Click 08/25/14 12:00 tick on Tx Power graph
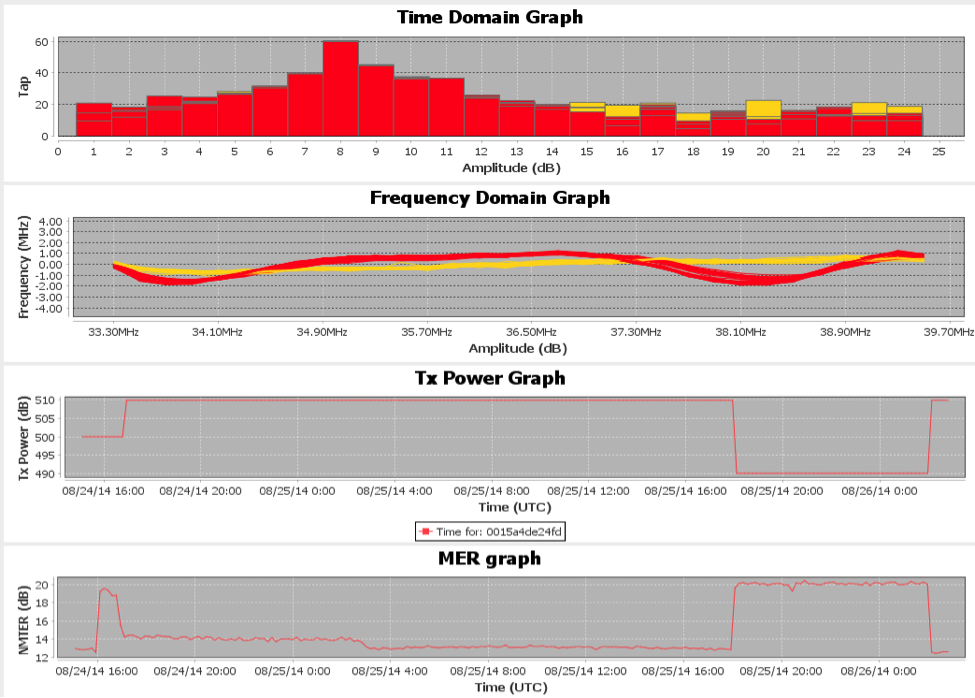Viewport: 975px width, 698px height. [x=594, y=491]
